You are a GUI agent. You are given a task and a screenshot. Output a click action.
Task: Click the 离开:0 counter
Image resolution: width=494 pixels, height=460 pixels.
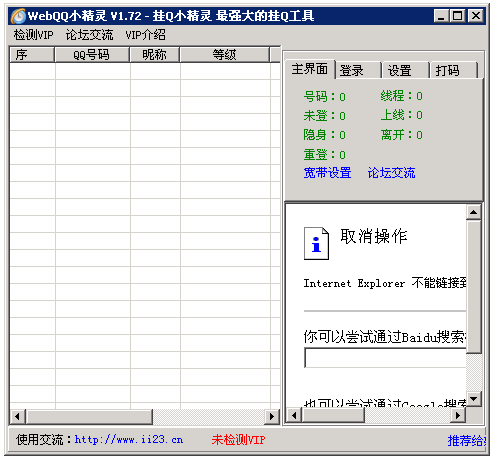point(402,135)
